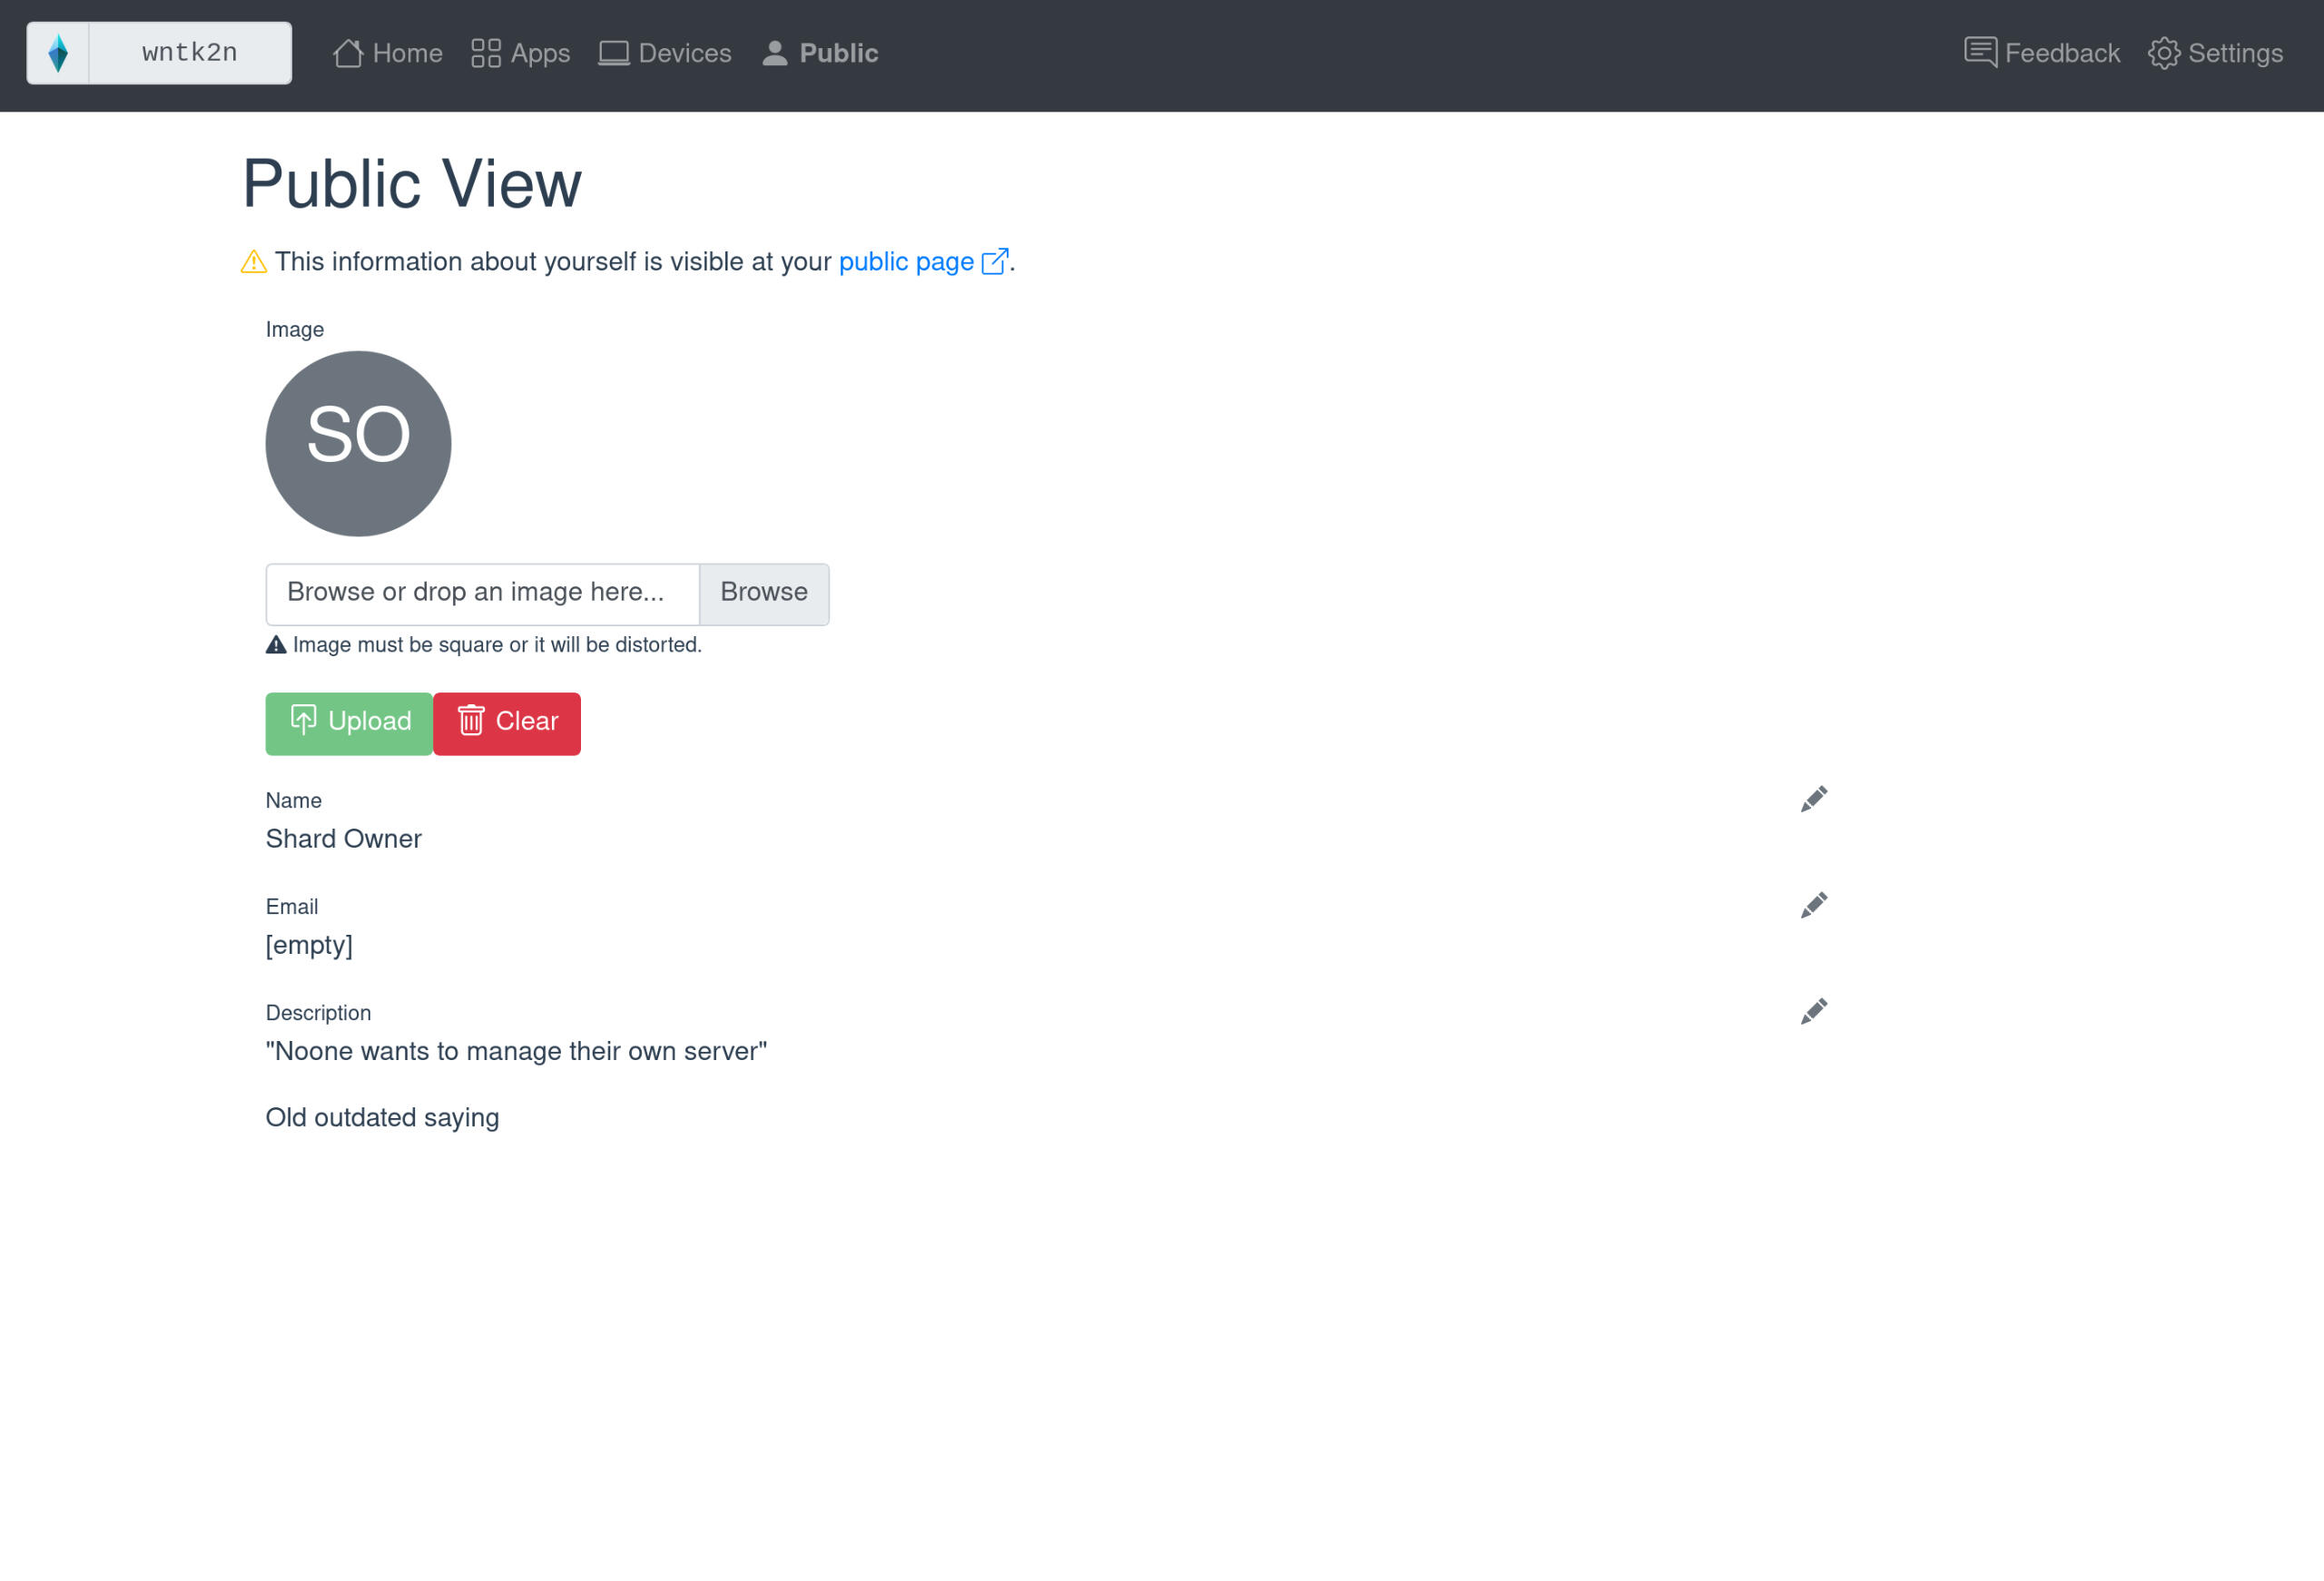Click the Feedback speech bubble icon

(1980, 52)
